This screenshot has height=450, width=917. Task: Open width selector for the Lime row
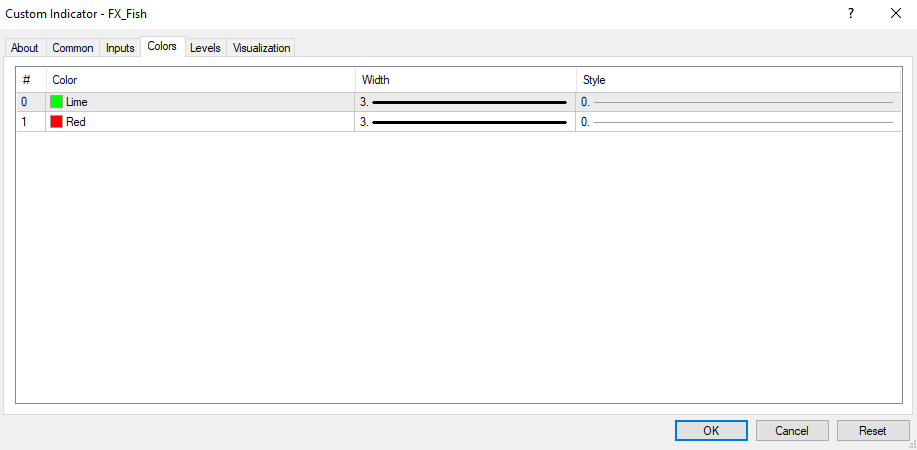(x=464, y=102)
